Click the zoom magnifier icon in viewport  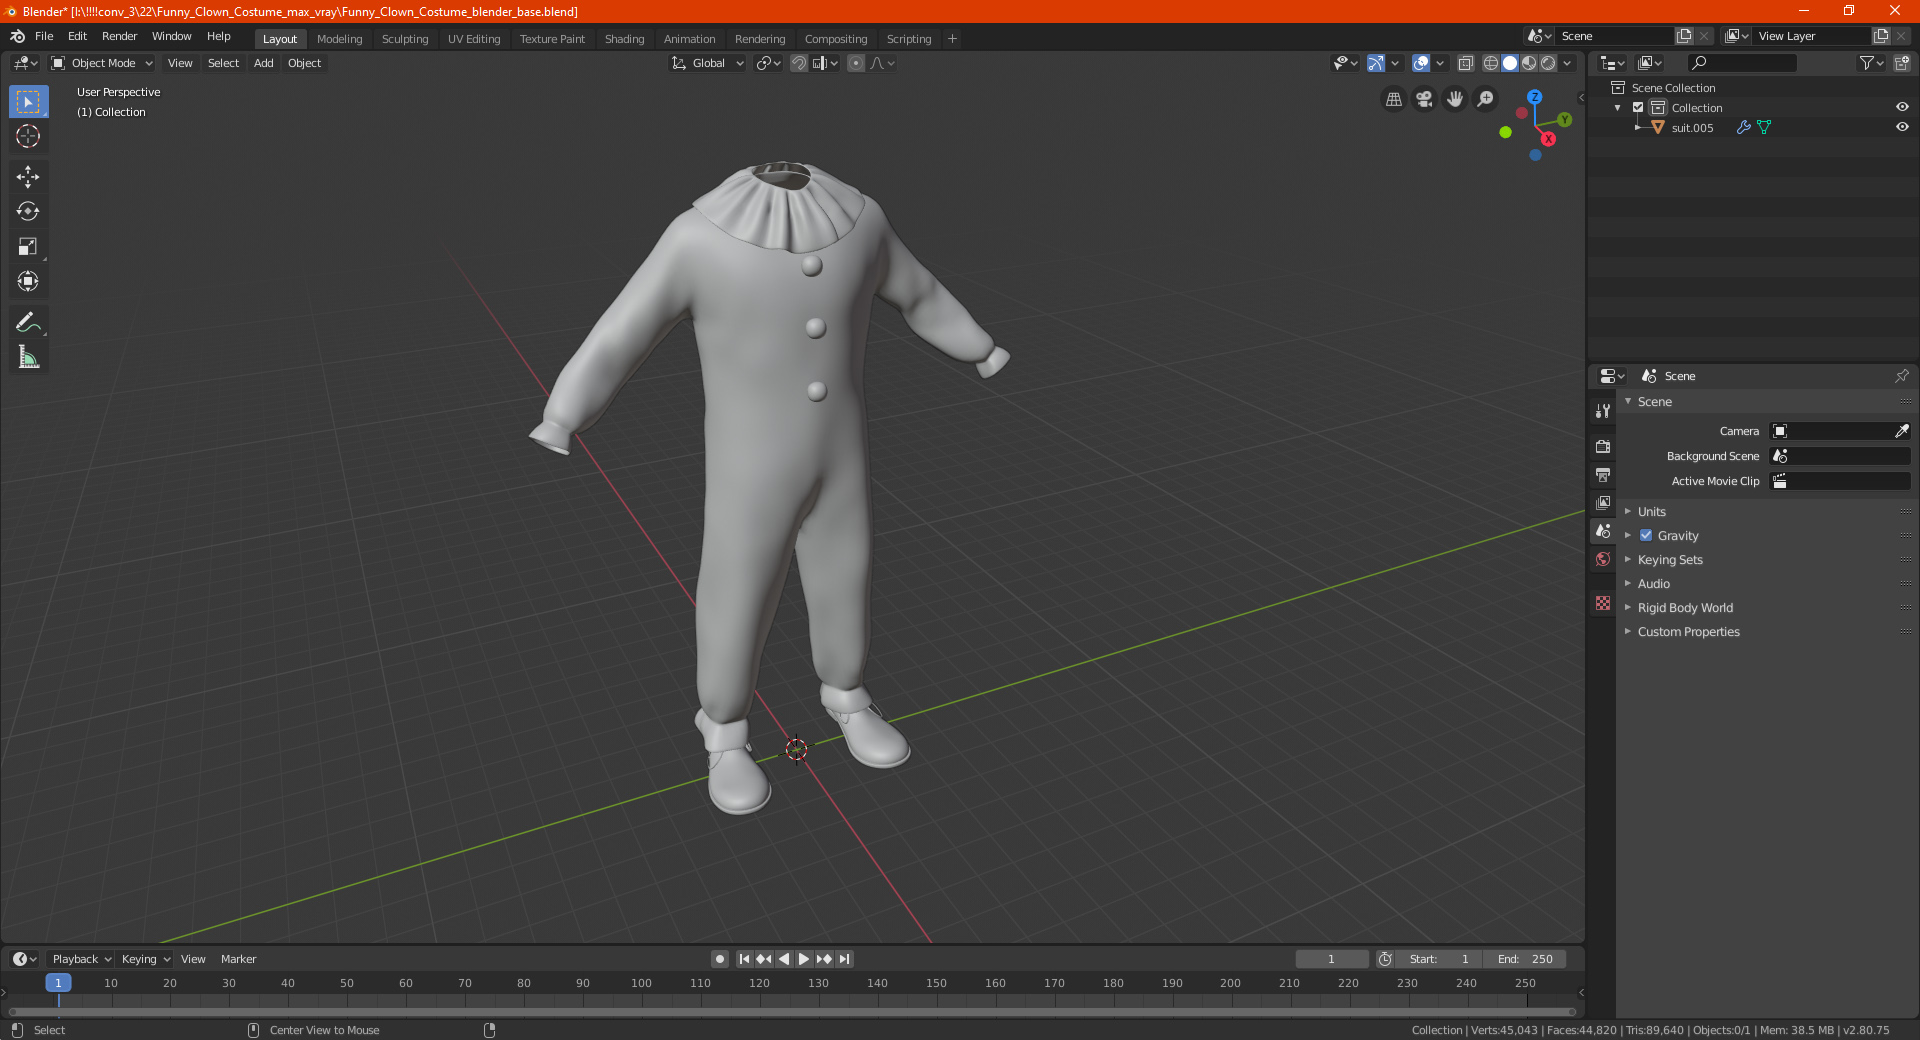[1486, 99]
